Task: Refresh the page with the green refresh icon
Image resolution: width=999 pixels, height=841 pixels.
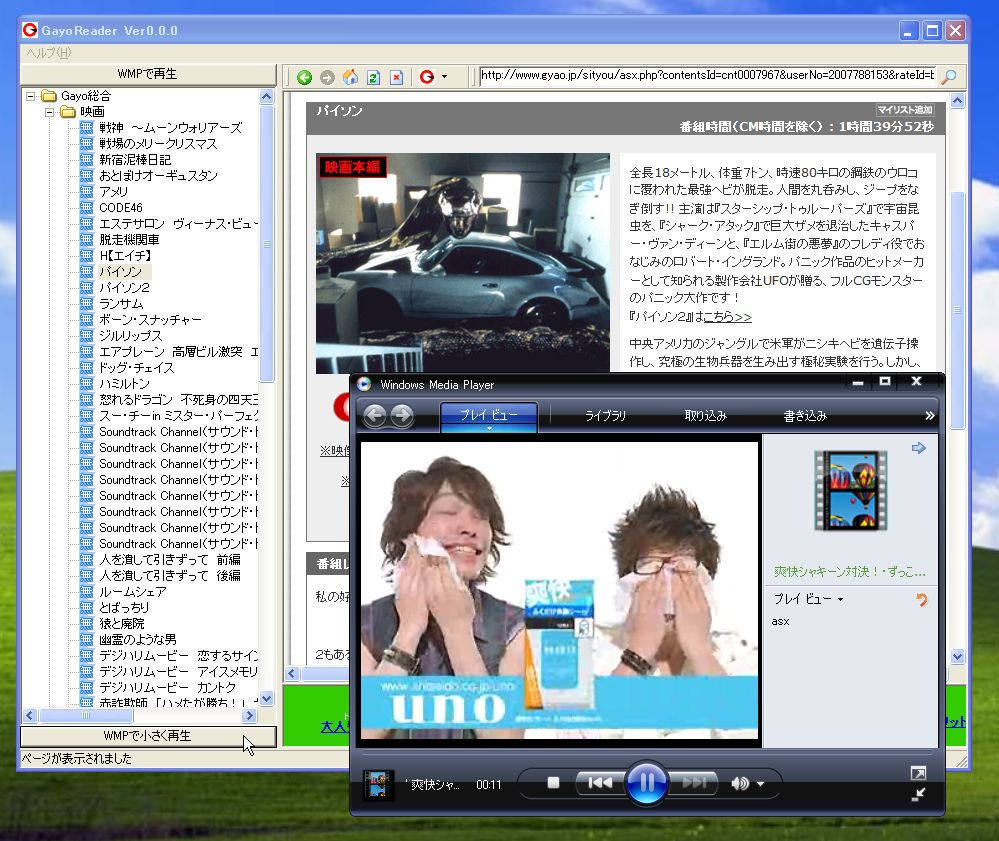Action: pos(373,77)
